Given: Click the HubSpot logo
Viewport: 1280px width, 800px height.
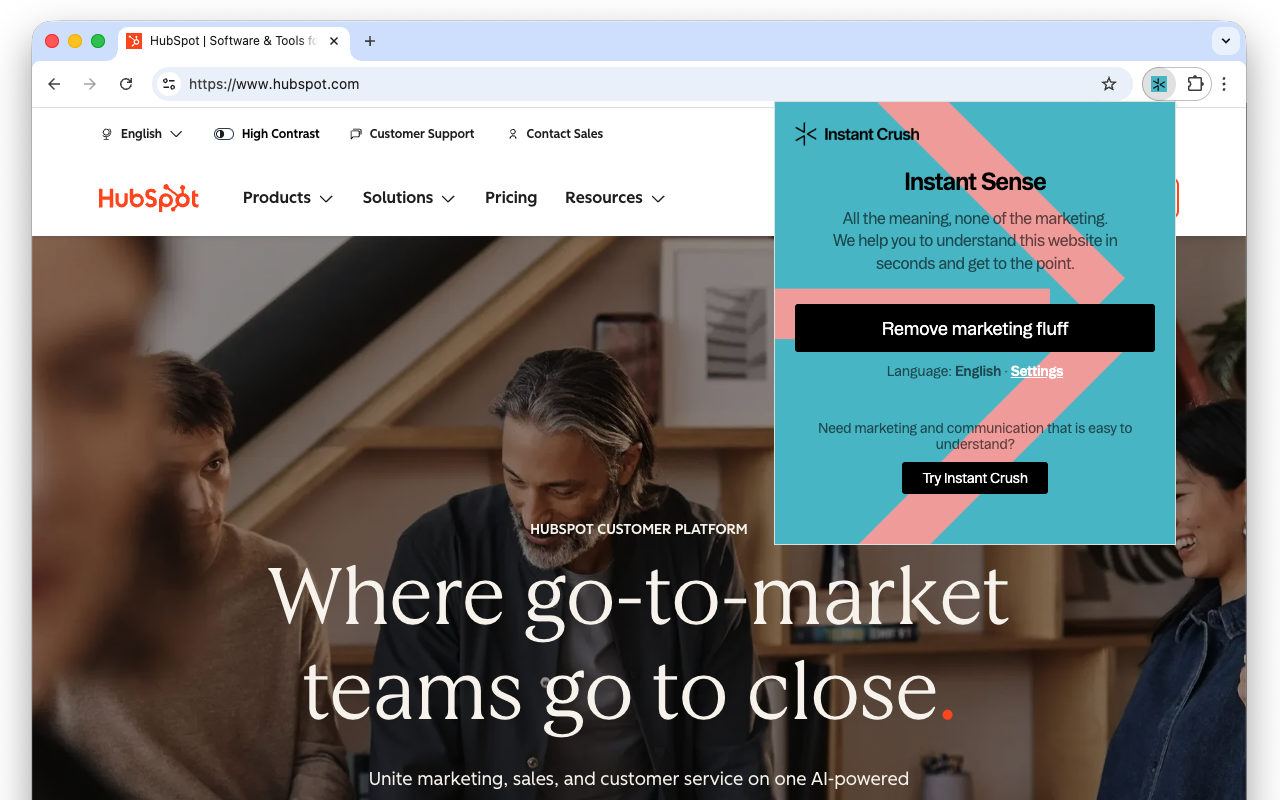Looking at the screenshot, I should click(149, 198).
